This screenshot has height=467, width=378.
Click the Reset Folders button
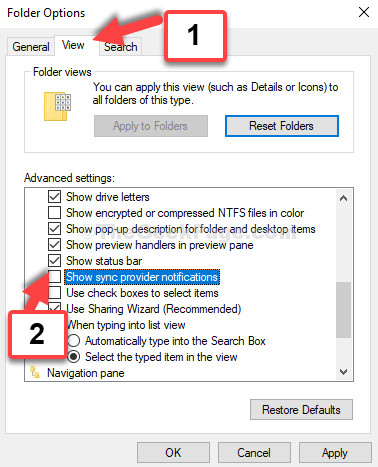coord(282,126)
